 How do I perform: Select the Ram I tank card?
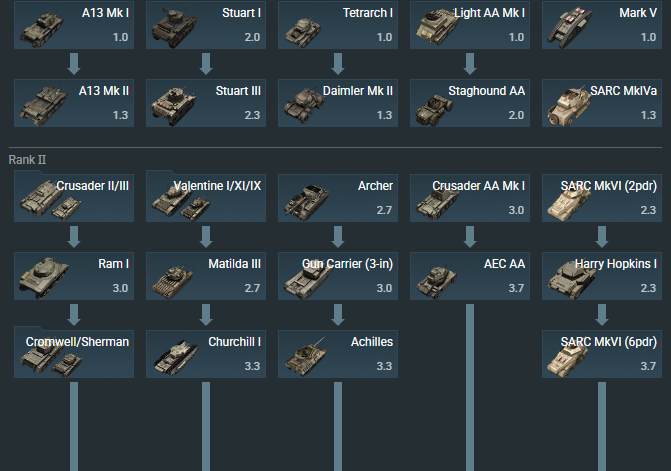click(x=74, y=276)
